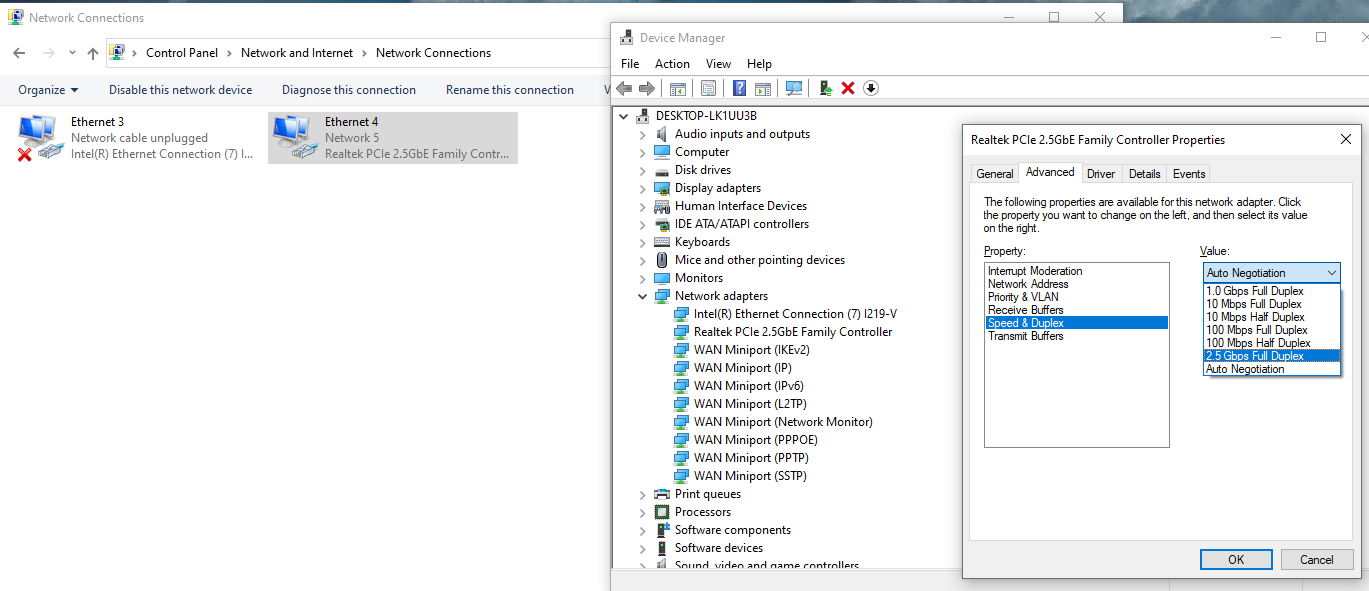Click the Up arrow in Network Connections
The width and height of the screenshot is (1369, 591).
click(93, 53)
